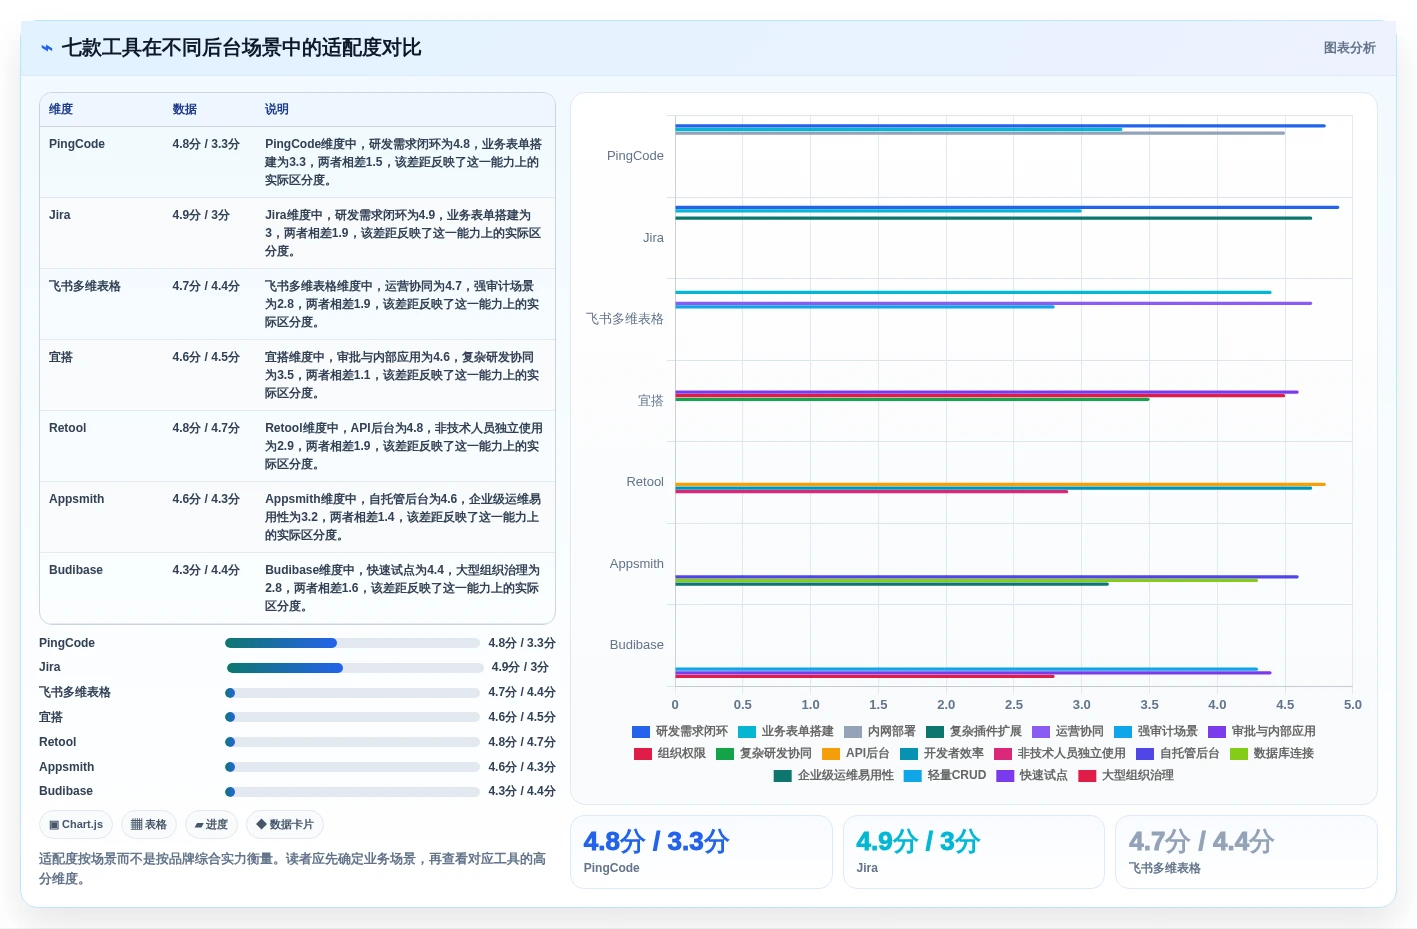The image size is (1417, 929).
Task: Select the 说明 column header
Action: (x=277, y=109)
